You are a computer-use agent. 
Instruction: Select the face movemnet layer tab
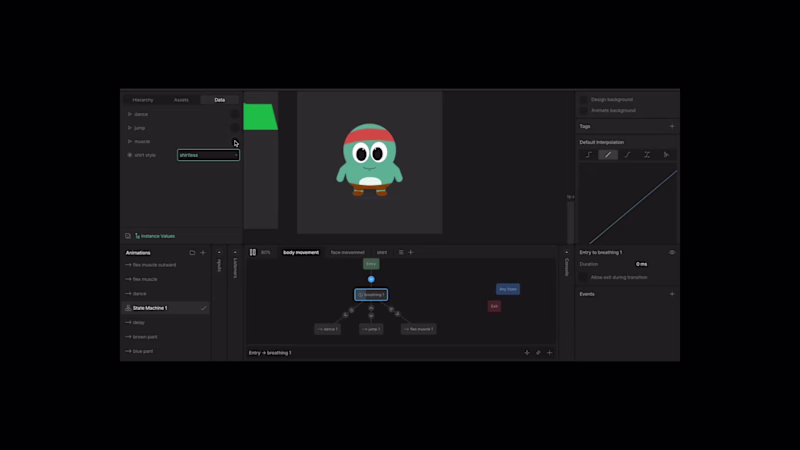[347, 252]
